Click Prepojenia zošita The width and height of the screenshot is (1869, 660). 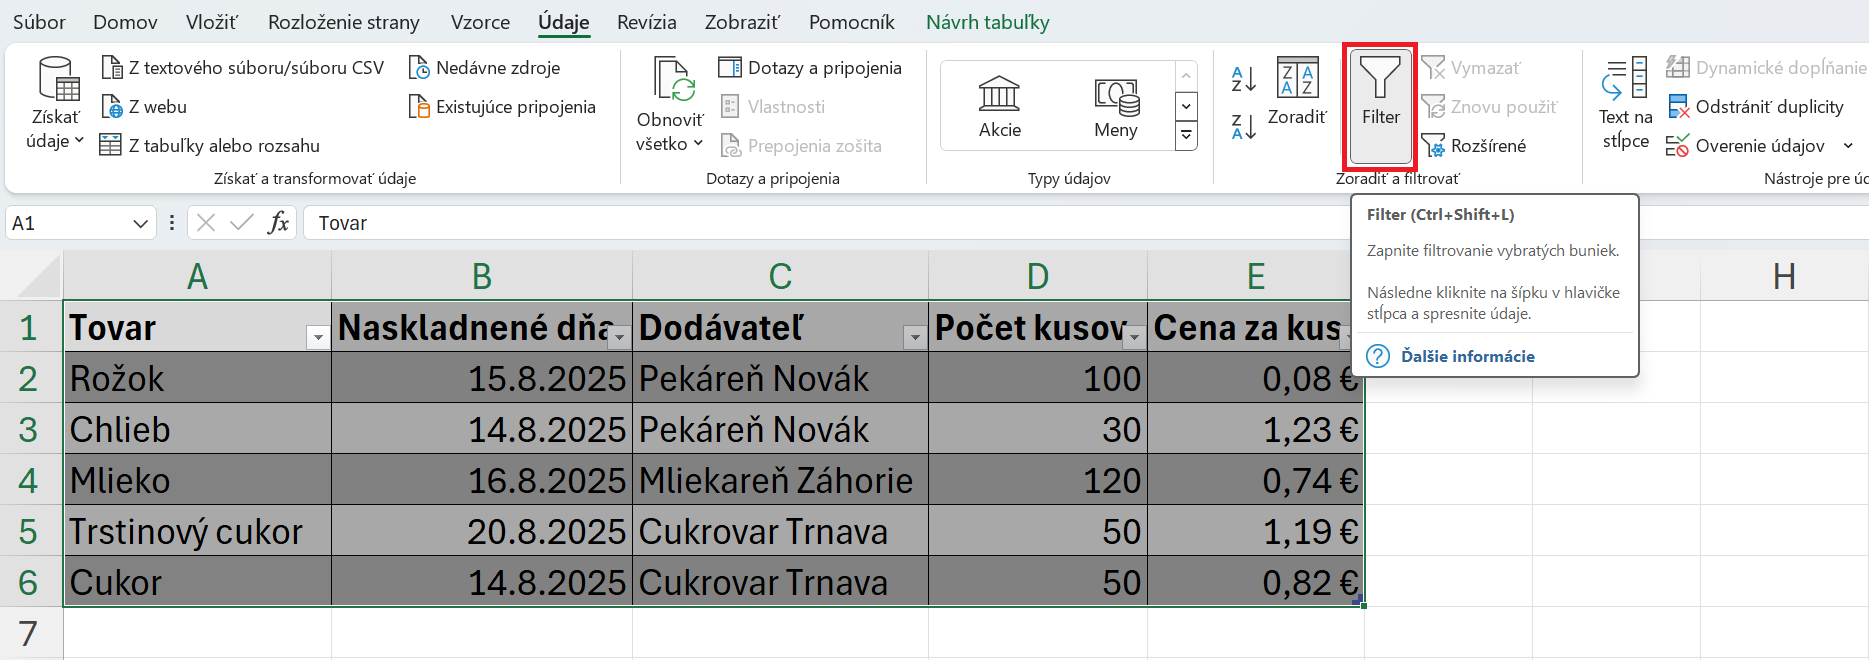801,146
